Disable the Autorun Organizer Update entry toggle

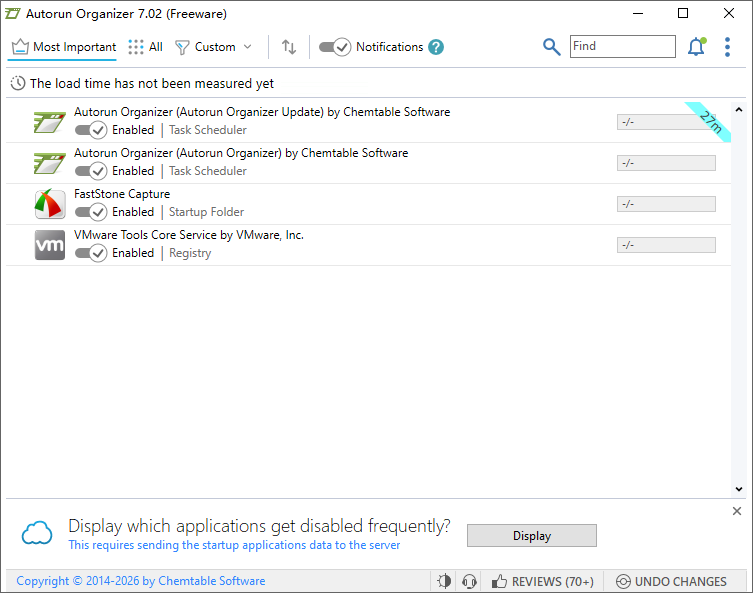tap(91, 130)
